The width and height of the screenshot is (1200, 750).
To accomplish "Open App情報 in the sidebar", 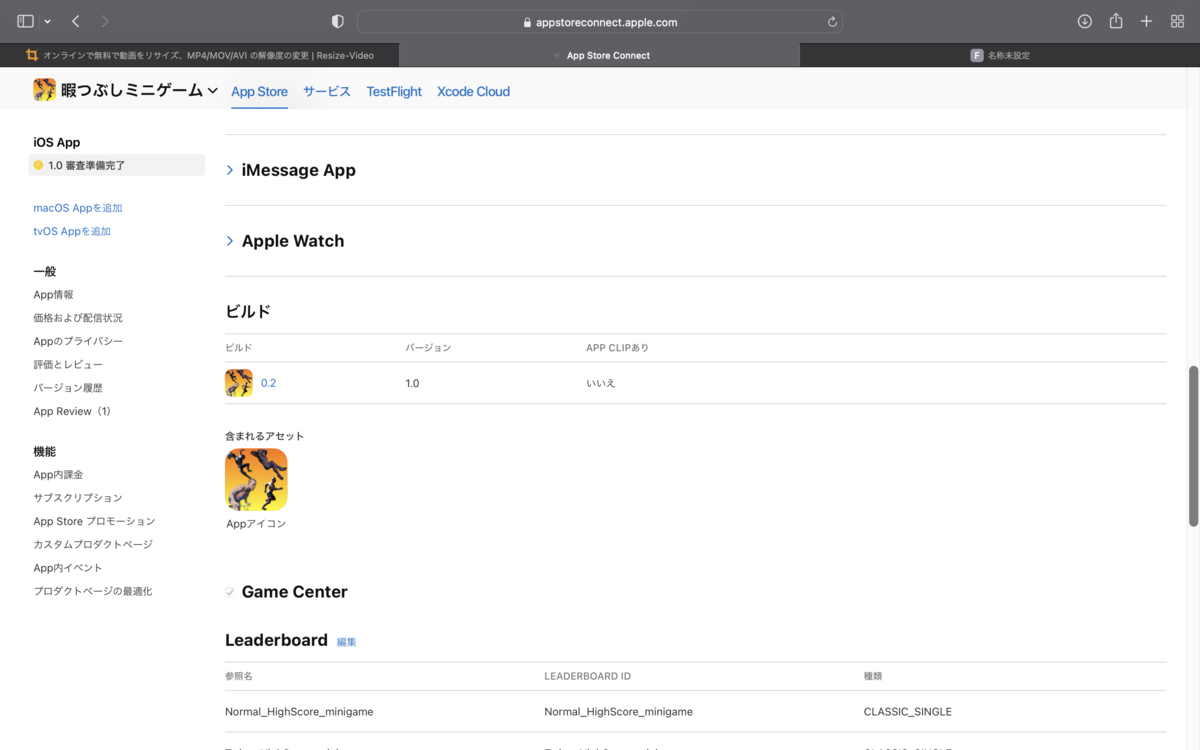I will pos(53,295).
